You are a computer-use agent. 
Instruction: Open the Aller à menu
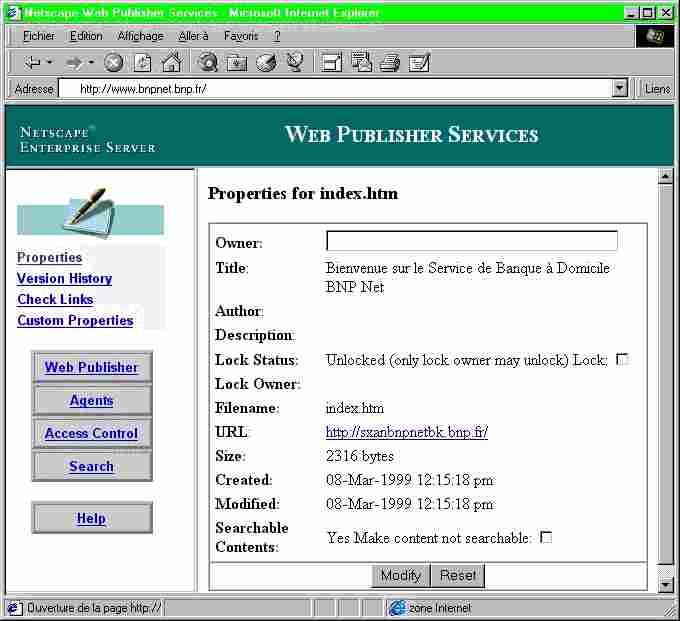pyautogui.click(x=193, y=36)
